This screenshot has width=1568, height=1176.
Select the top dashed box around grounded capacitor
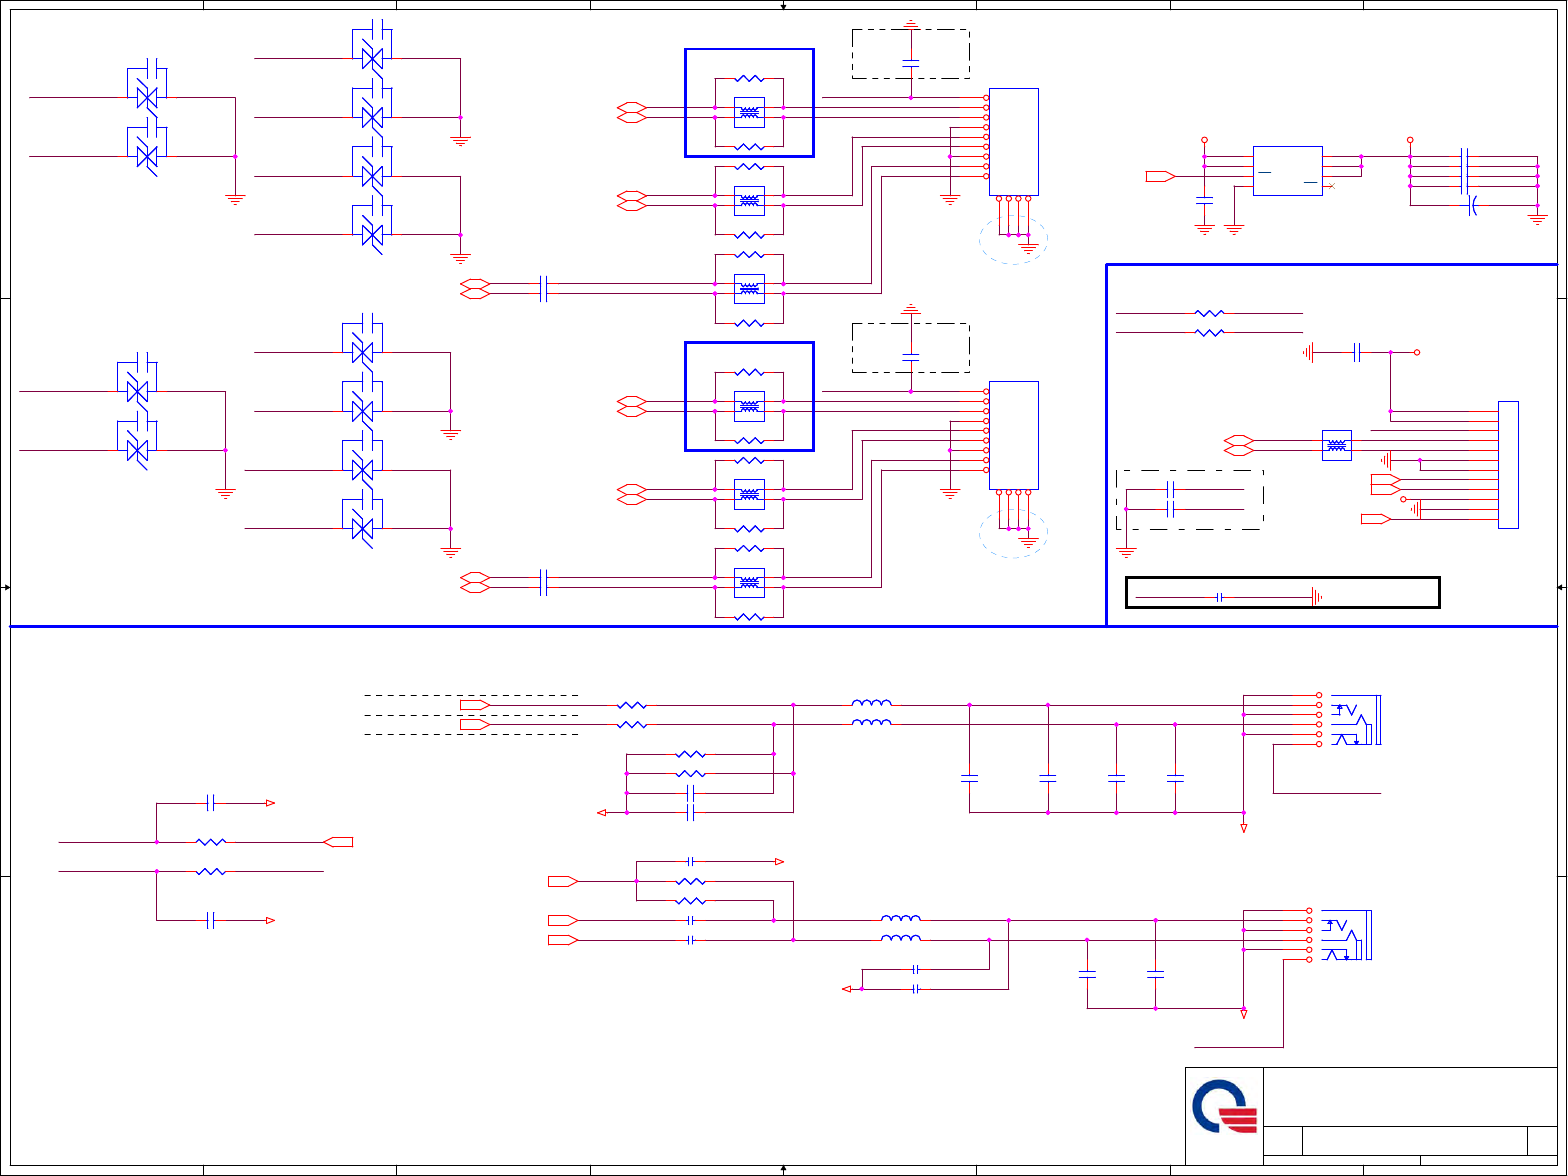(x=910, y=54)
